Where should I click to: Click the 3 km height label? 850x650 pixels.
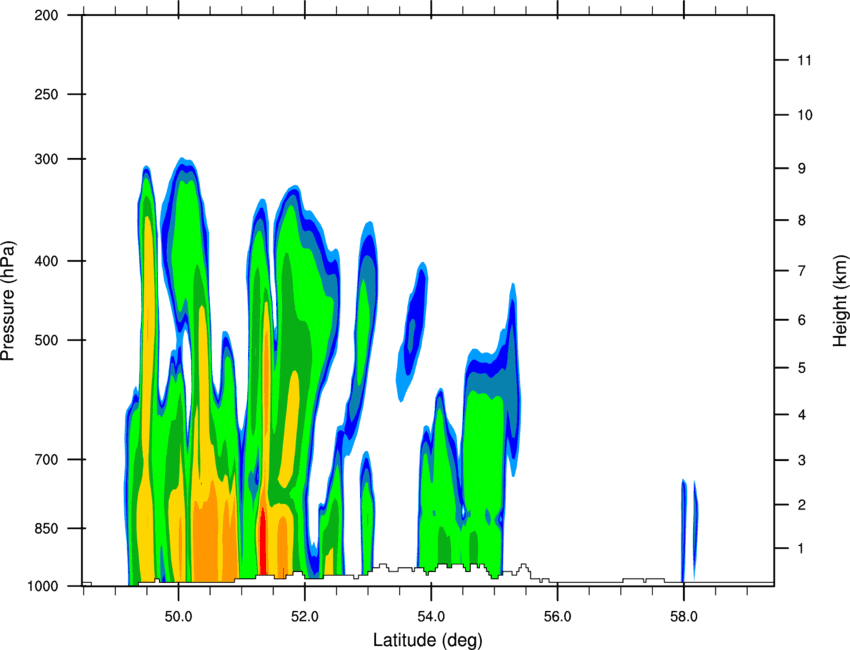tap(802, 460)
